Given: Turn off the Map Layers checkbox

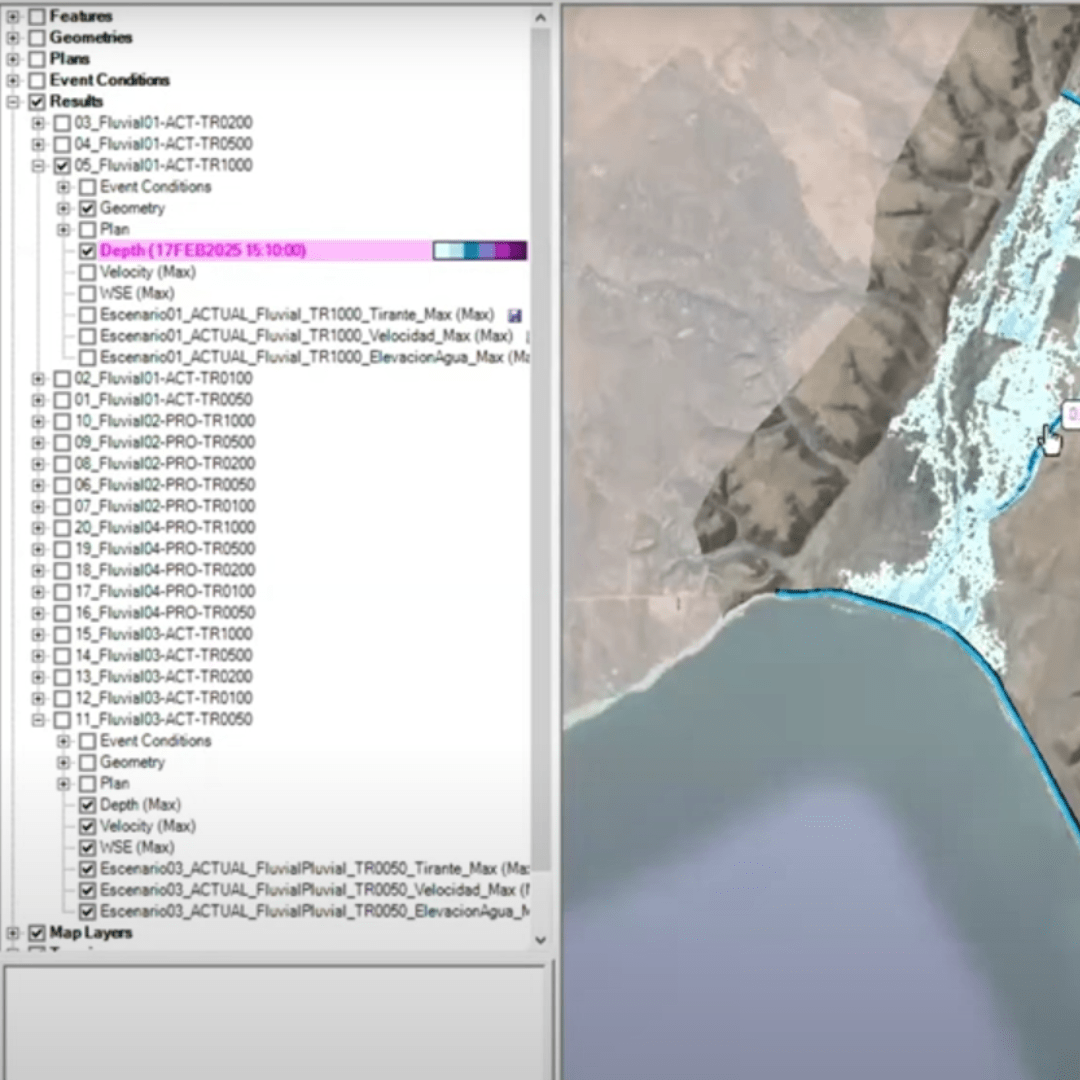Looking at the screenshot, I should click(x=37, y=933).
